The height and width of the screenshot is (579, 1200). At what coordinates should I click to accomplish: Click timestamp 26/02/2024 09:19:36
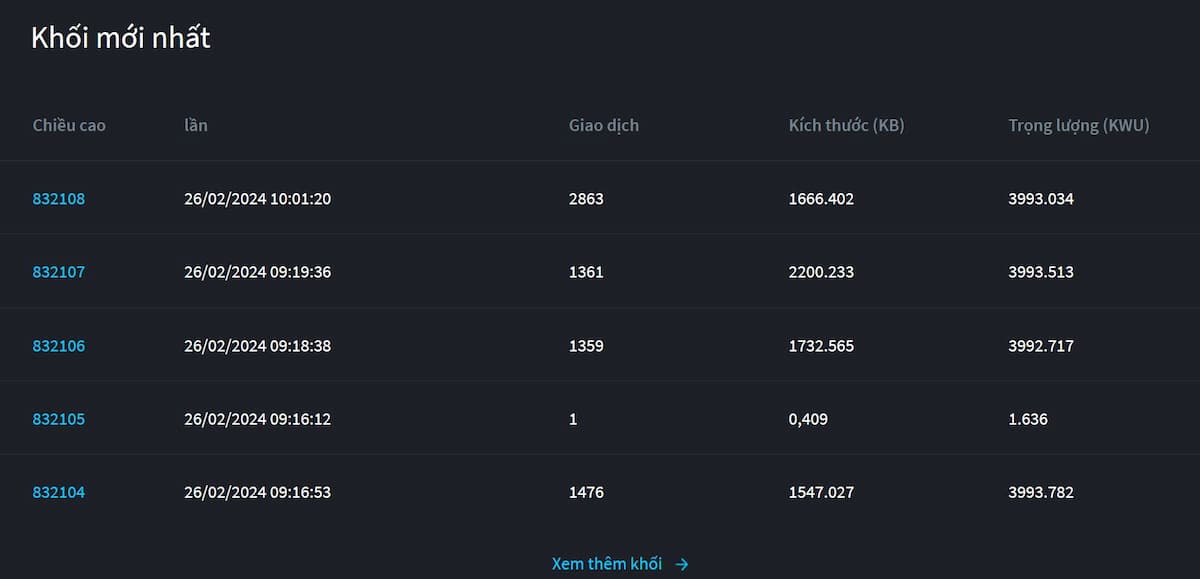pyautogui.click(x=257, y=272)
